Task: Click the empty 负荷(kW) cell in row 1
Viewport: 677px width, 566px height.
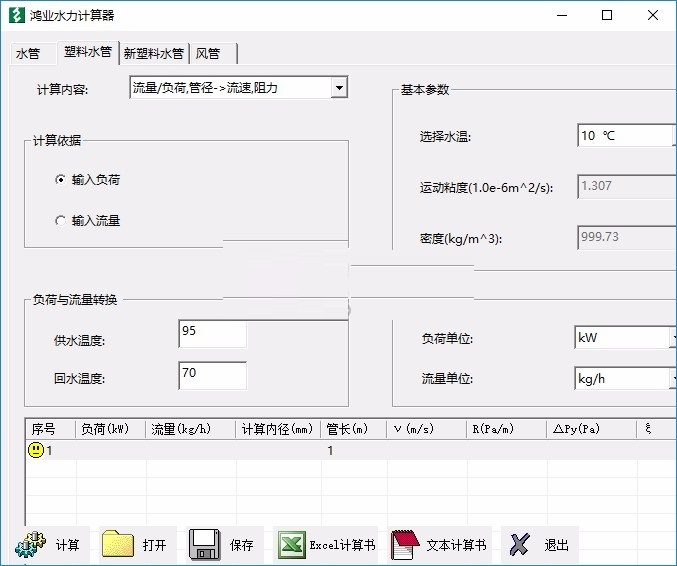Action: pyautogui.click(x=111, y=450)
